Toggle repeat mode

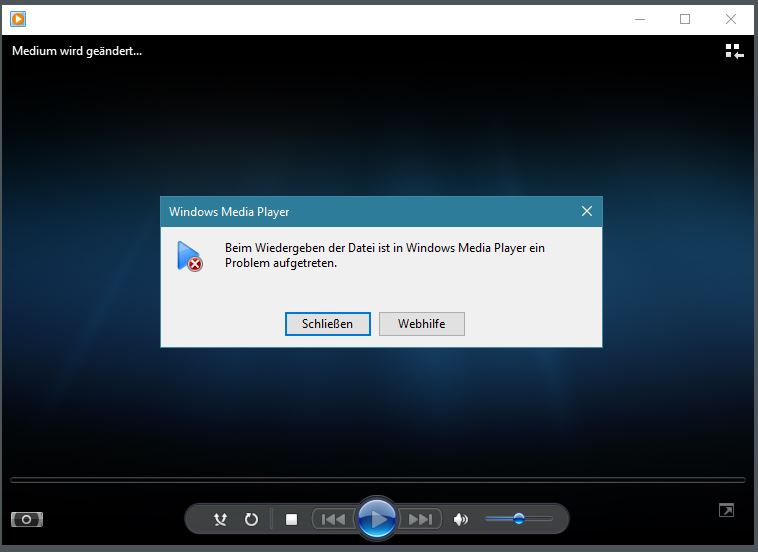point(251,520)
